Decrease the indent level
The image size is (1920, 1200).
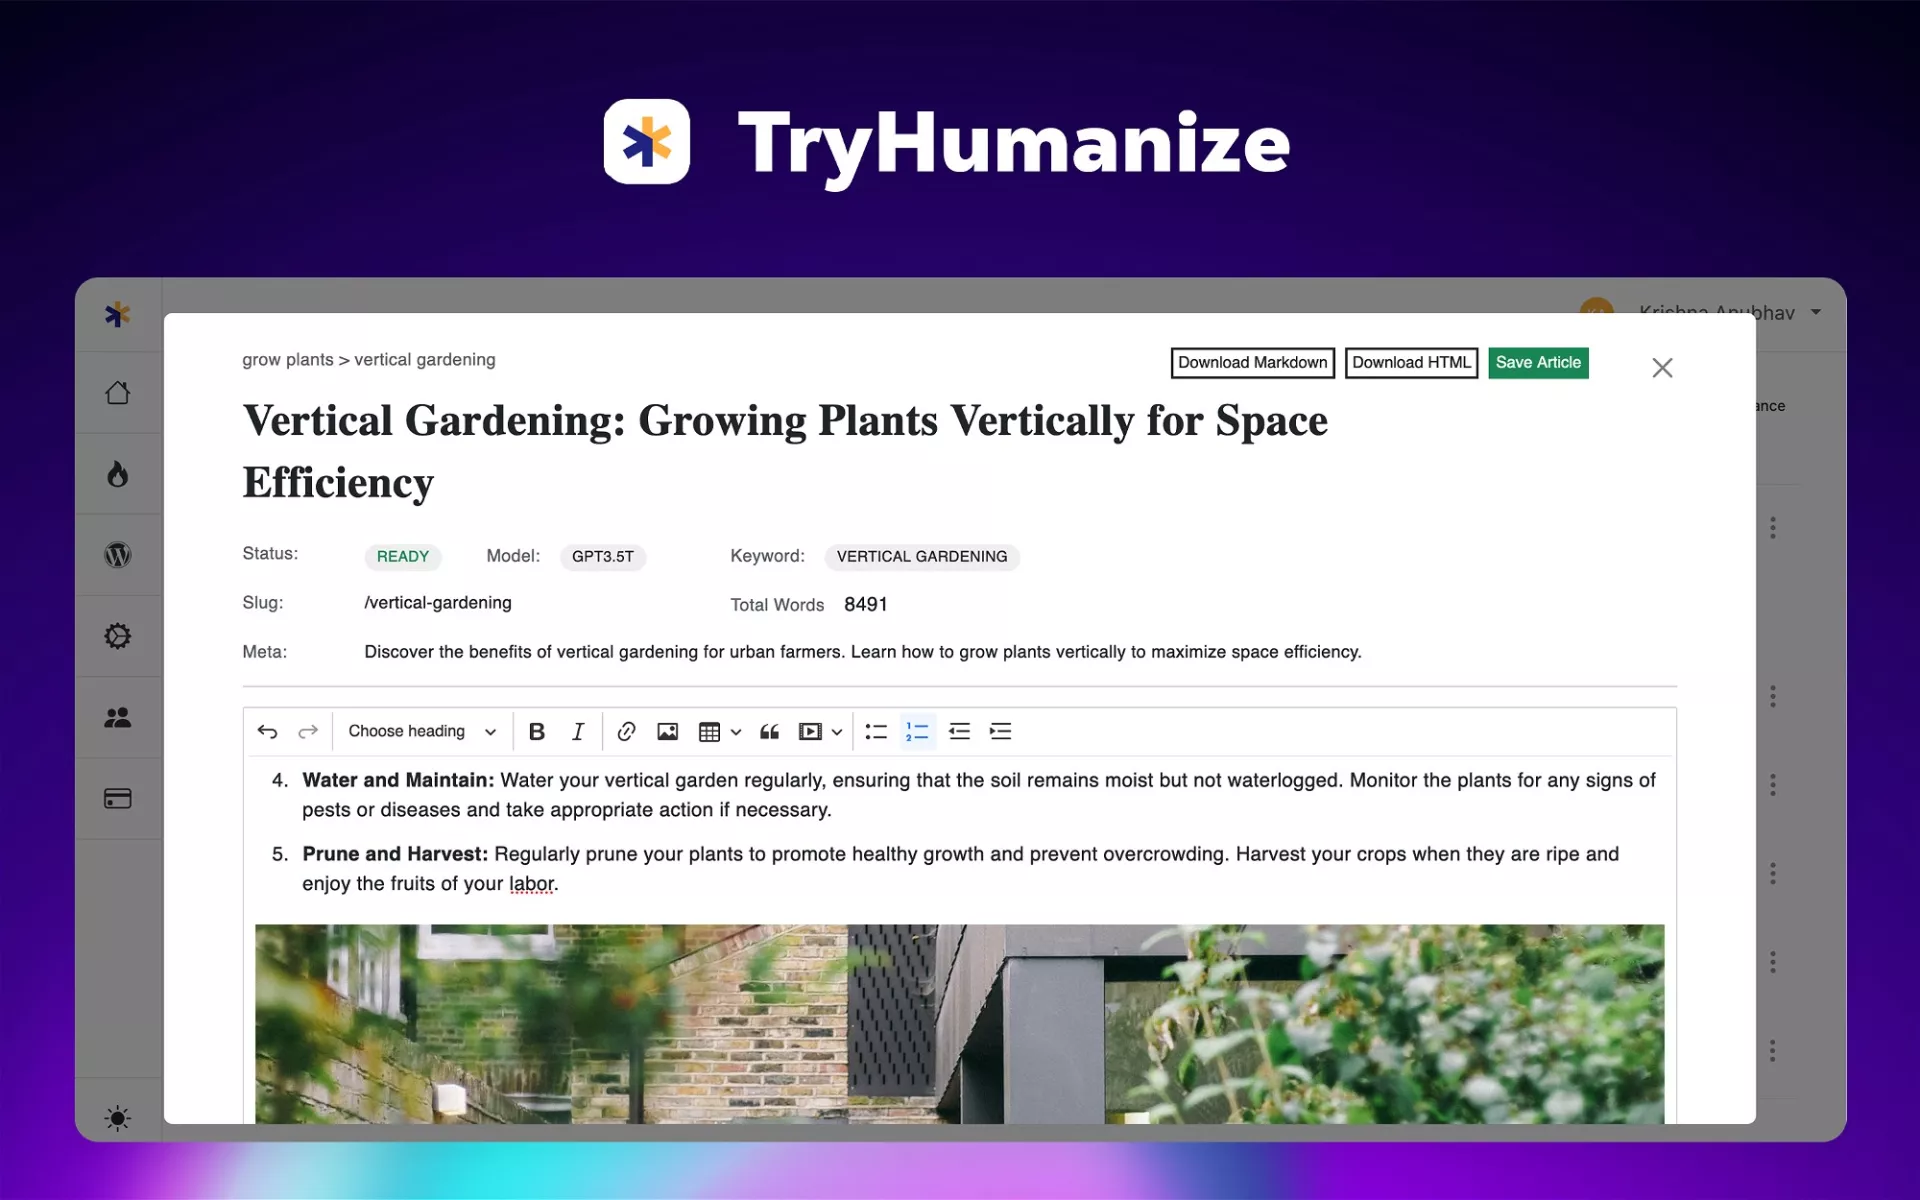[x=959, y=731]
